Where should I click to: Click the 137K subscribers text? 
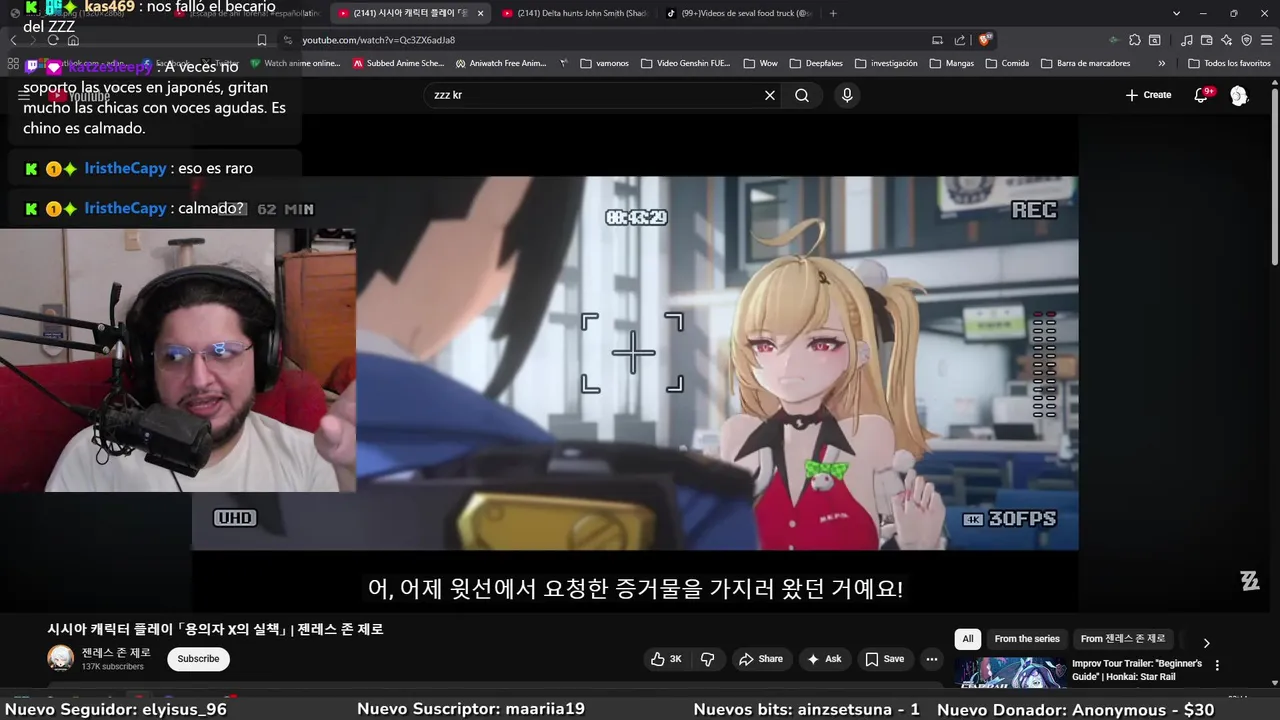pyautogui.click(x=112, y=667)
